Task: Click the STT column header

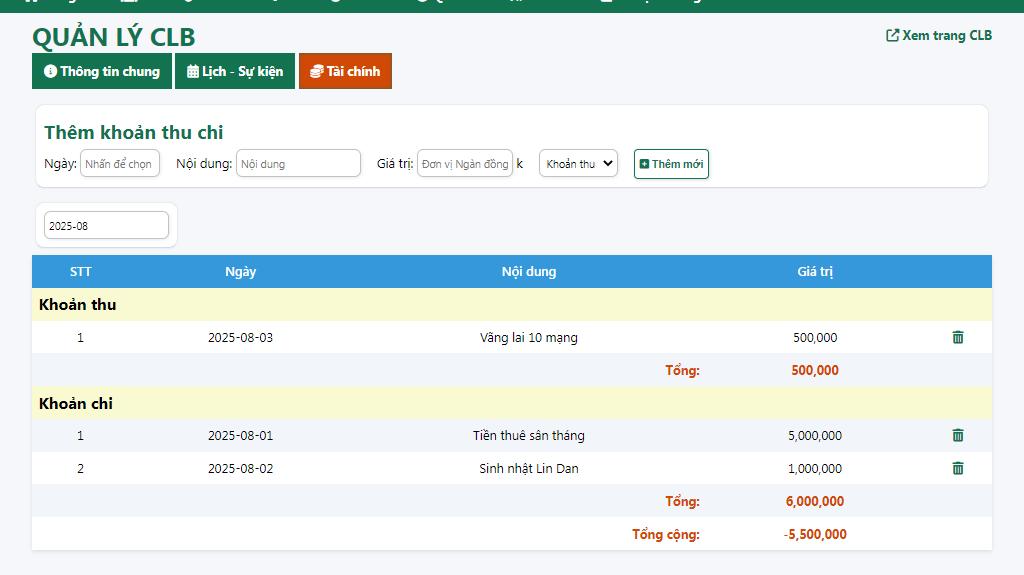Action: (x=80, y=272)
